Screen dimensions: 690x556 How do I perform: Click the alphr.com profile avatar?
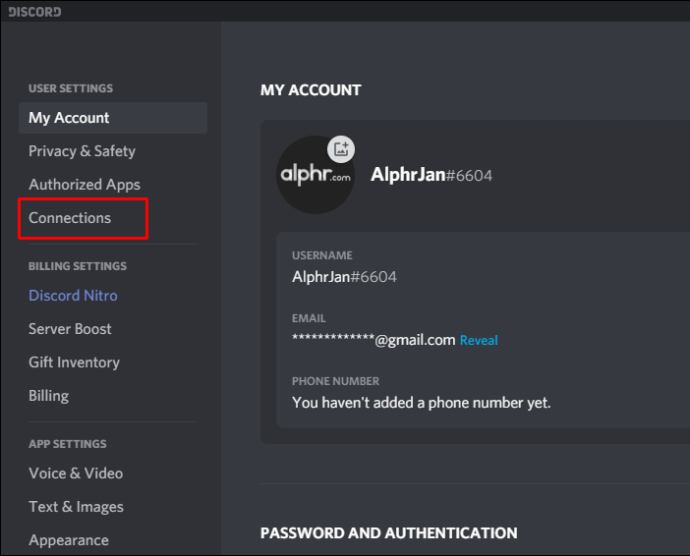[x=315, y=175]
